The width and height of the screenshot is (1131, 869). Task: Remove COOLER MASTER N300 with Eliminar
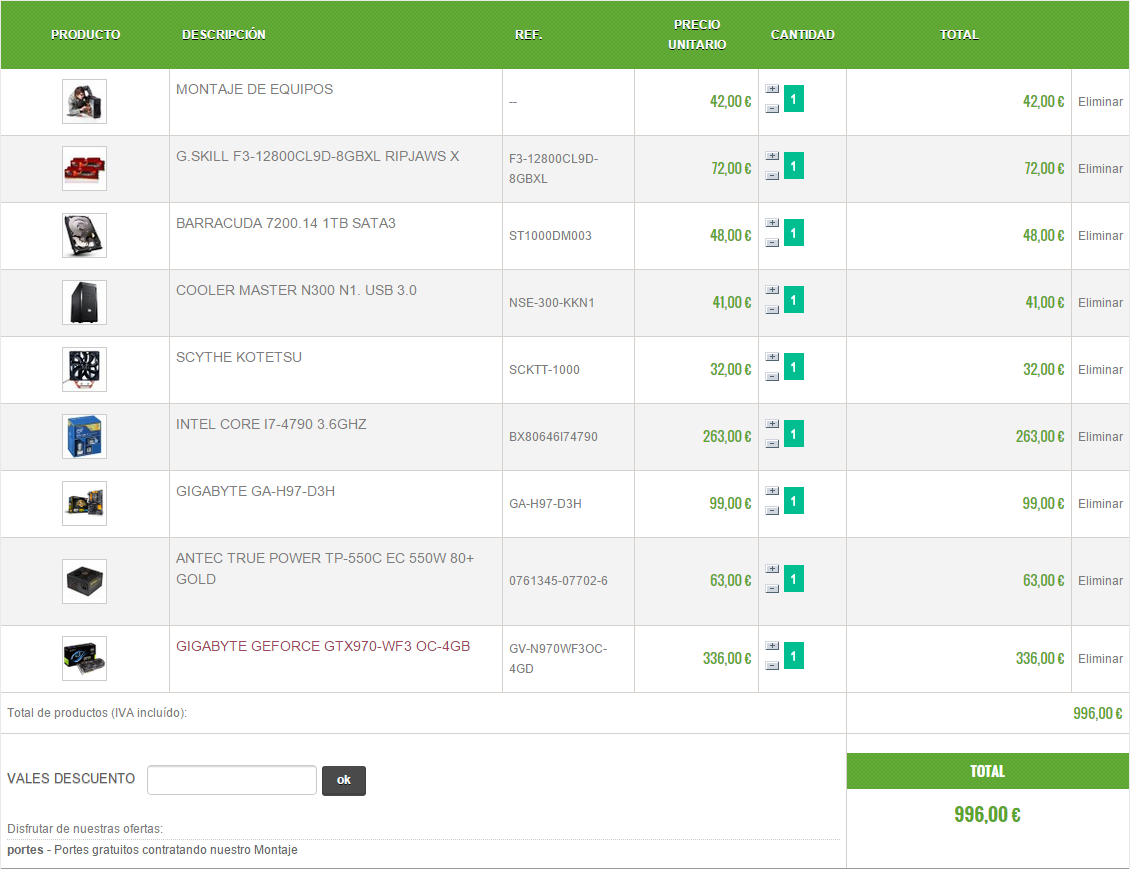[1100, 303]
